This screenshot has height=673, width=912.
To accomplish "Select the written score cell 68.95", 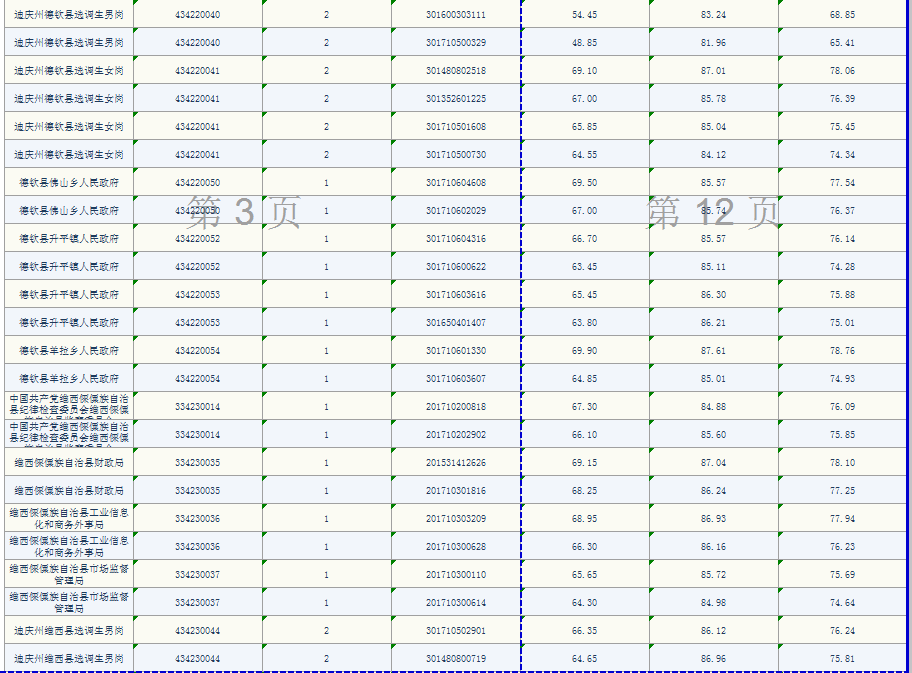I will pos(585,519).
